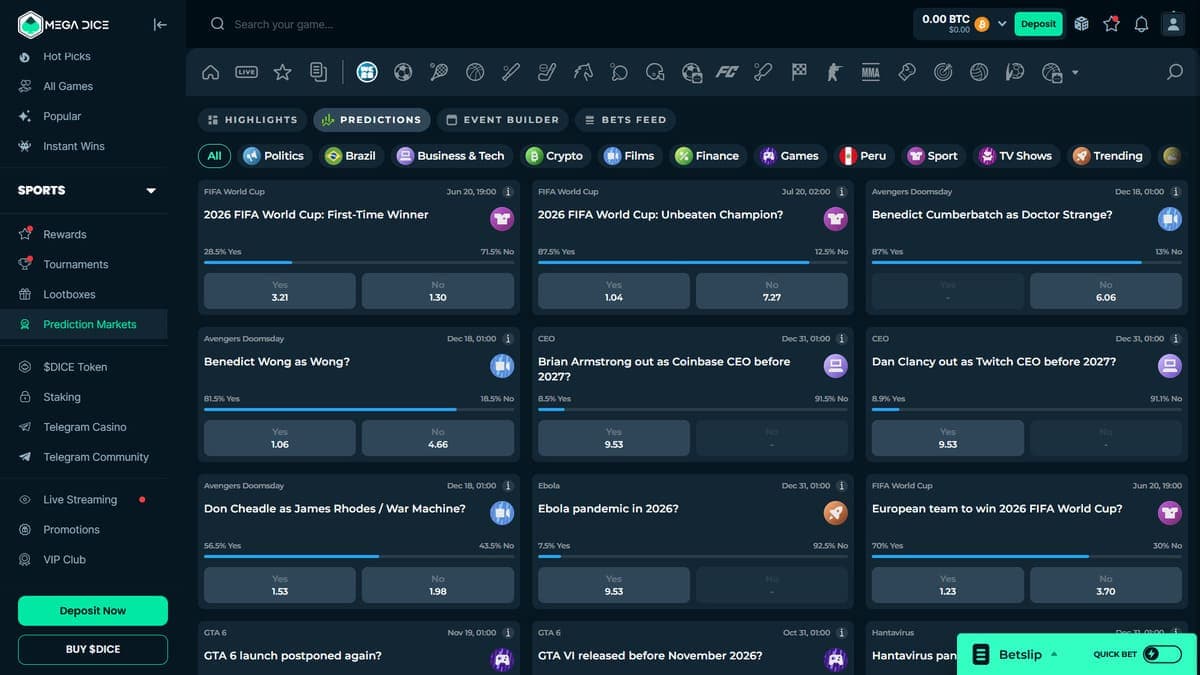1200x675 pixels.
Task: Click the Deposit Now button
Action: click(93, 611)
